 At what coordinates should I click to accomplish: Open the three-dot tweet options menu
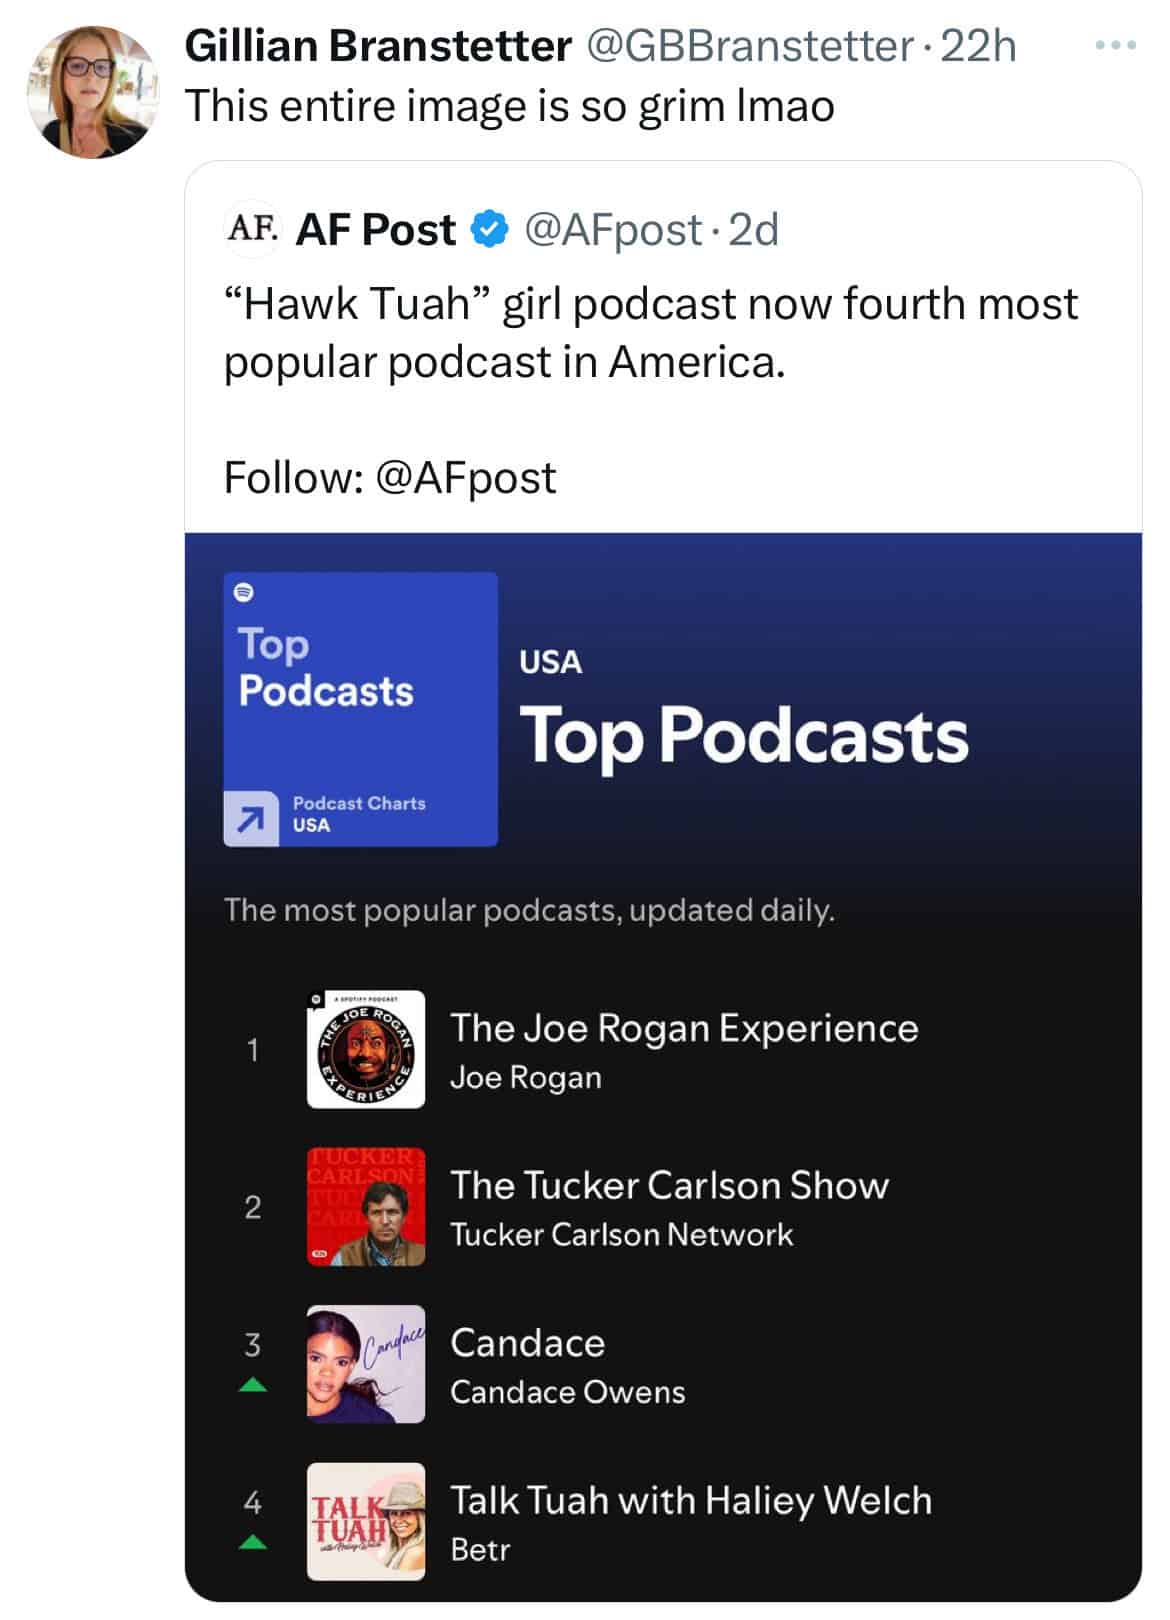[x=1115, y=46]
